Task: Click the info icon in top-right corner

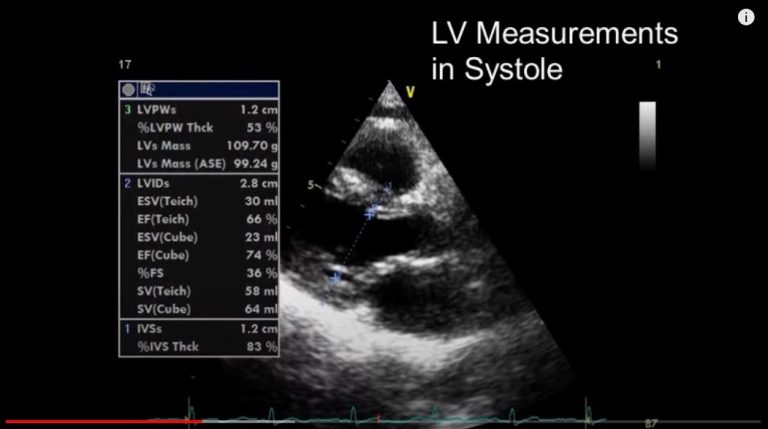Action: click(746, 17)
